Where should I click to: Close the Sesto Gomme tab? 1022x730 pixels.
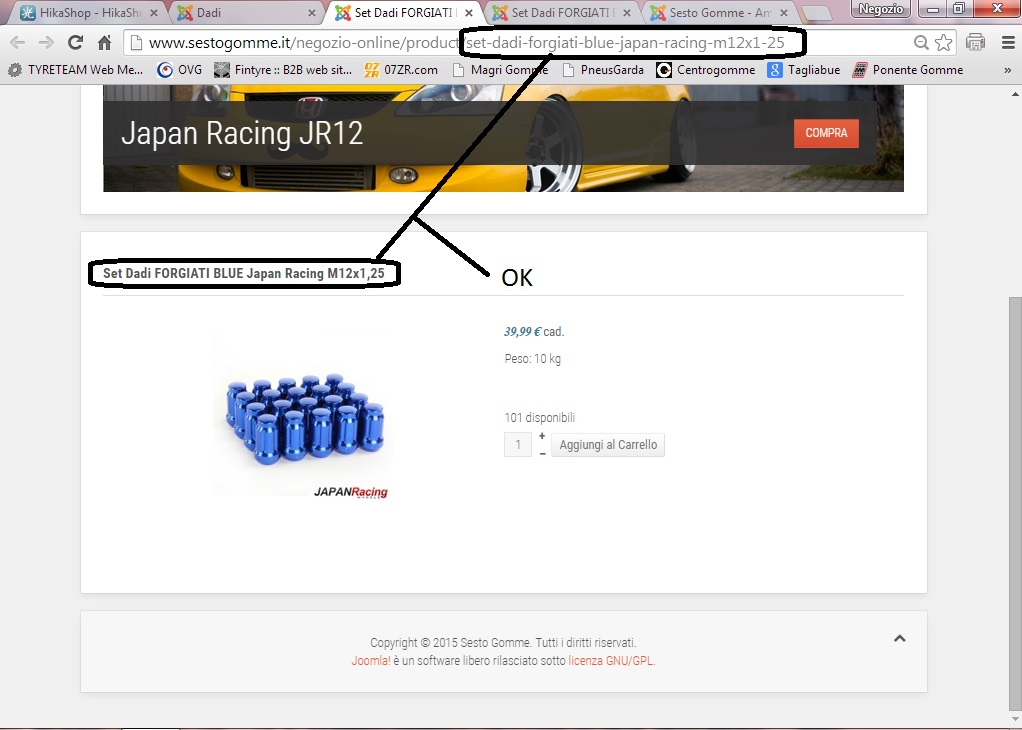coord(784,13)
